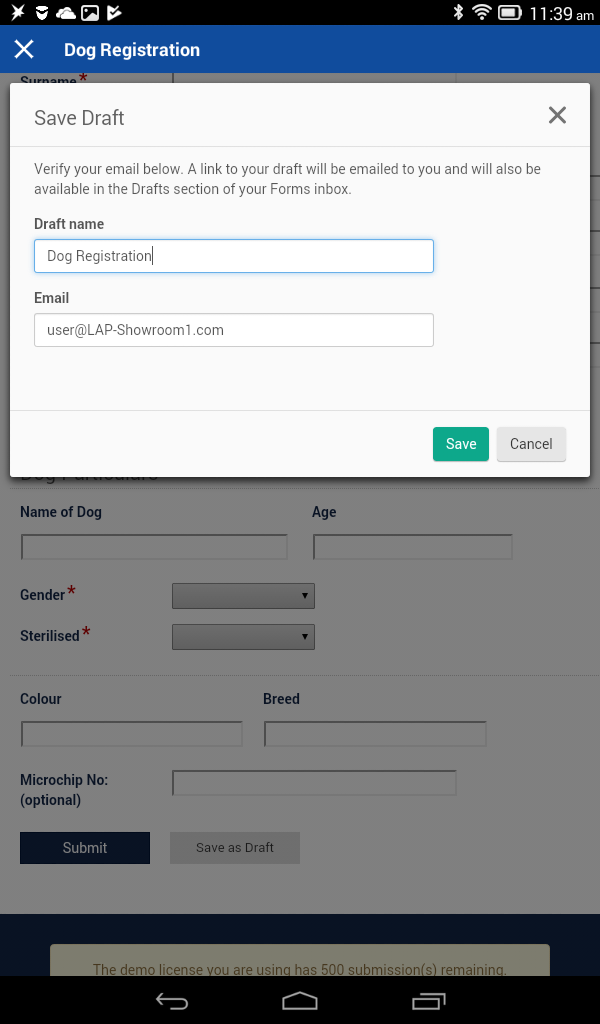Open the recent apps navigation icon

point(428,1000)
